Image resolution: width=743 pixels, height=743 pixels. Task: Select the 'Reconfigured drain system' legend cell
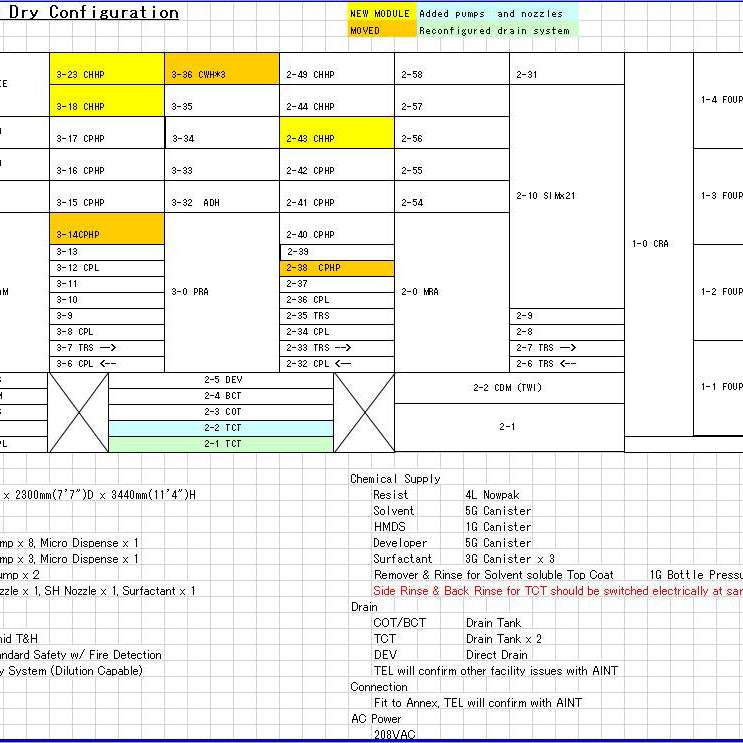(x=494, y=30)
